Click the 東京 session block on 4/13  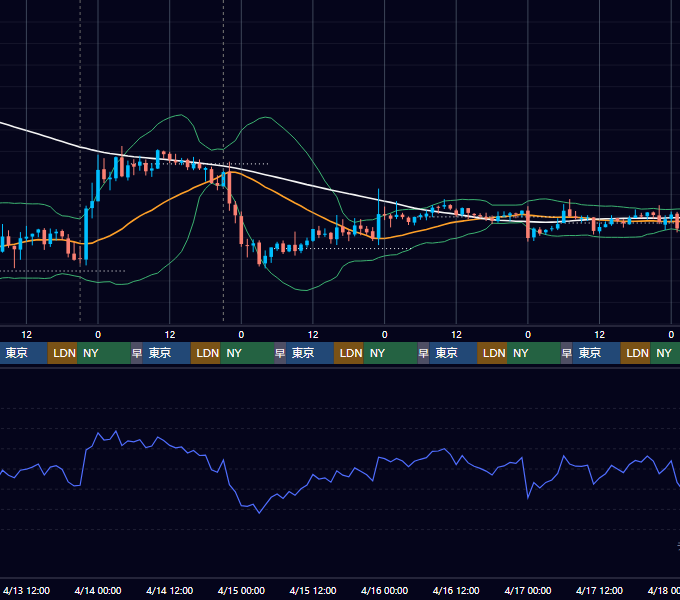tap(23, 353)
